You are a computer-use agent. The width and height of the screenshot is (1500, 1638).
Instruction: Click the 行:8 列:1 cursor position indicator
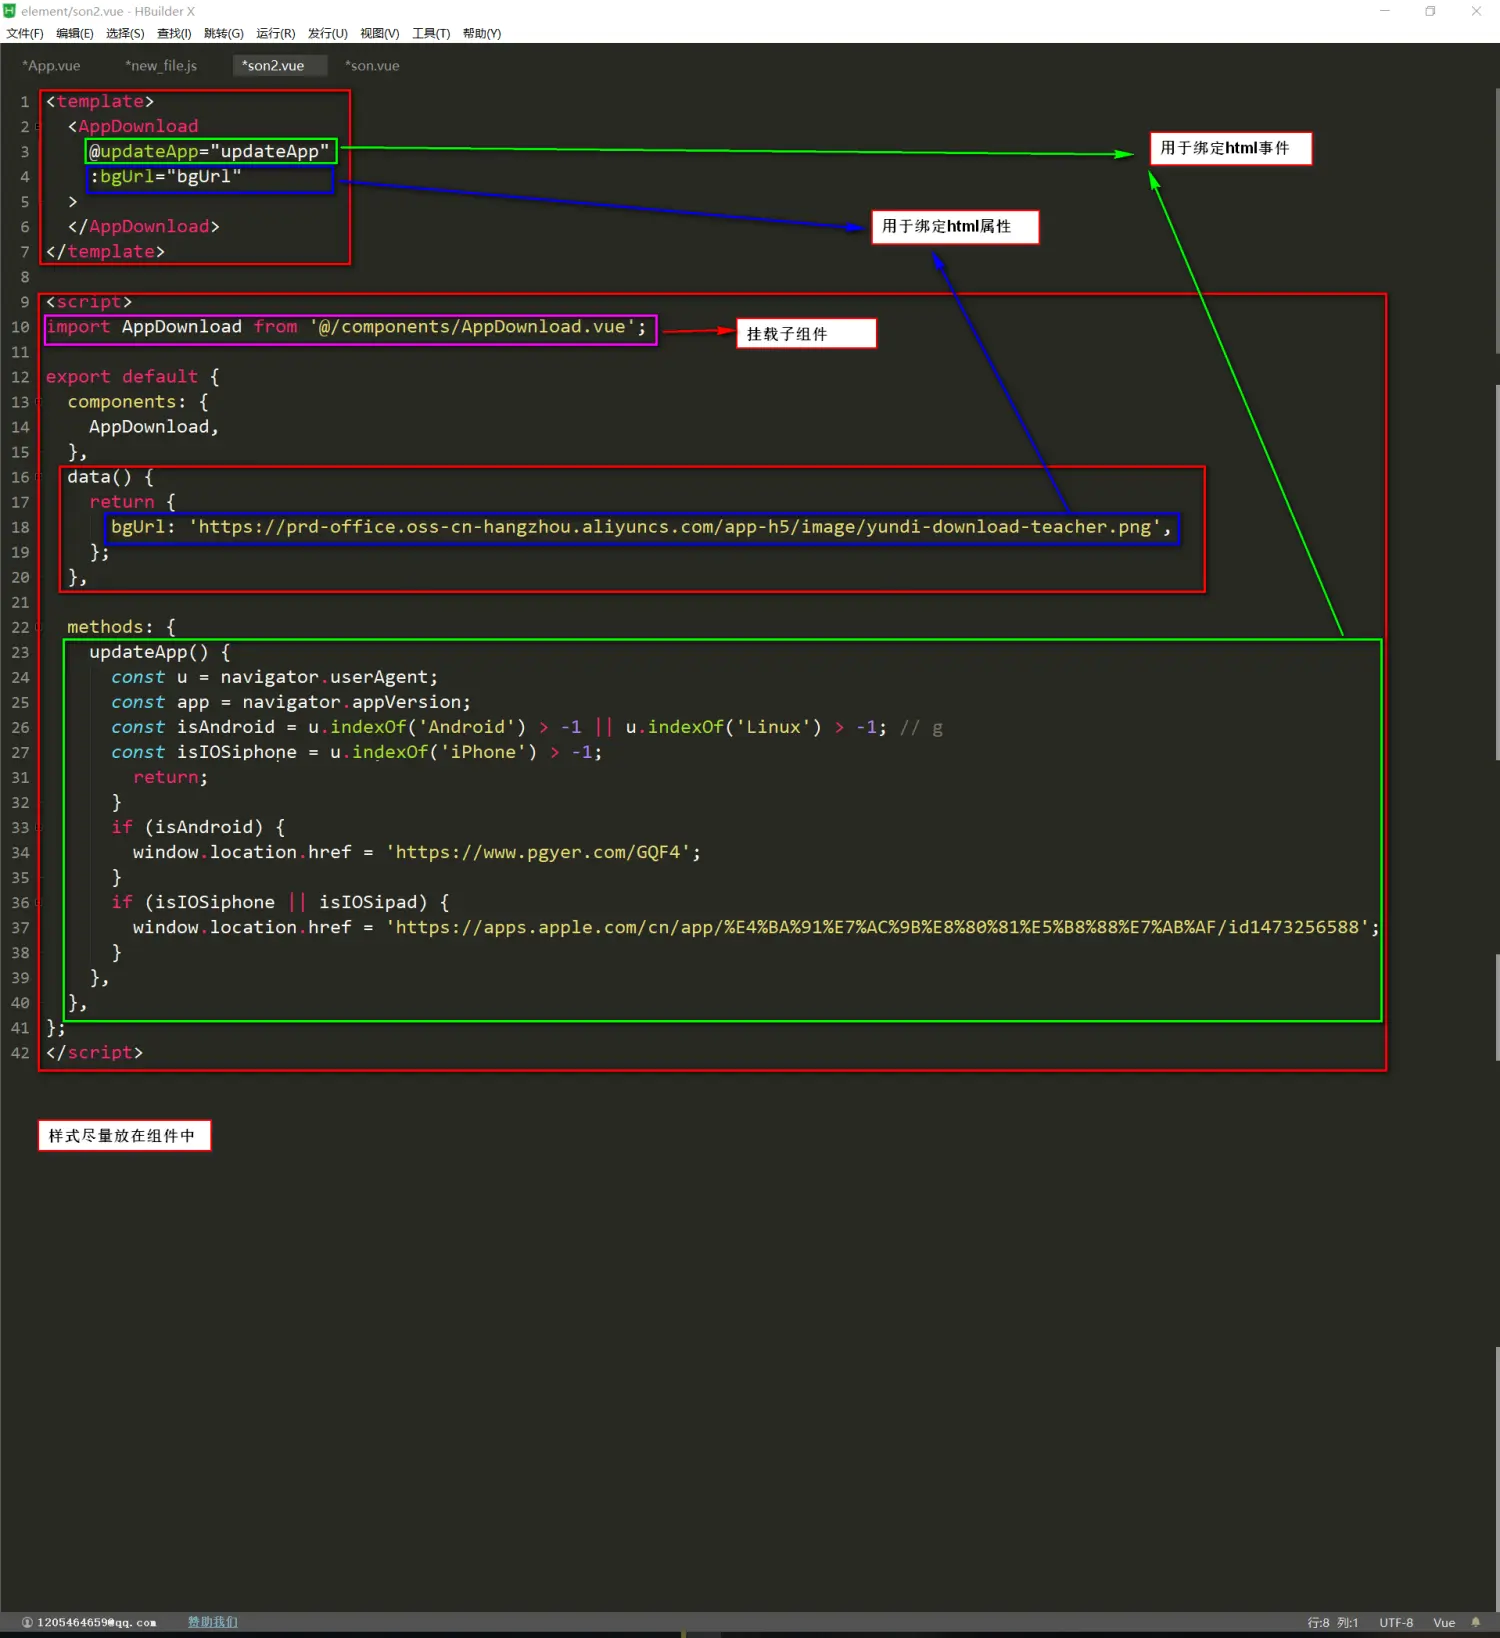[1332, 1622]
